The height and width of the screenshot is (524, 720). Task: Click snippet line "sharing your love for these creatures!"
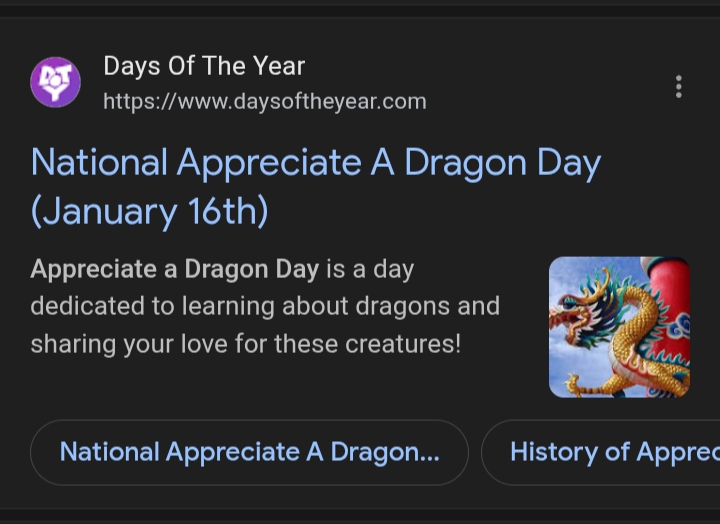245,343
